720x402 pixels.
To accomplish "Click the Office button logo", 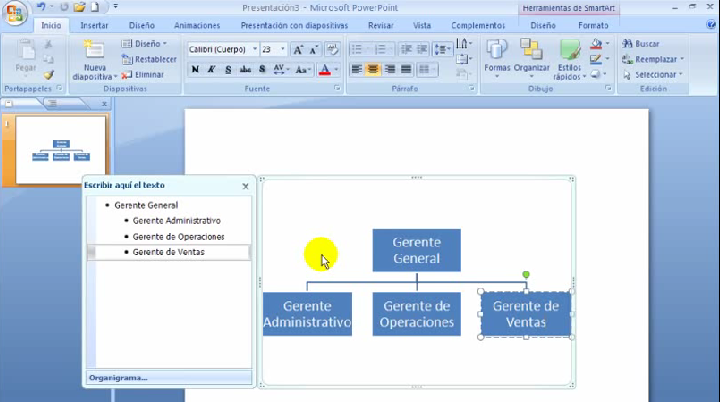I will (x=14, y=14).
